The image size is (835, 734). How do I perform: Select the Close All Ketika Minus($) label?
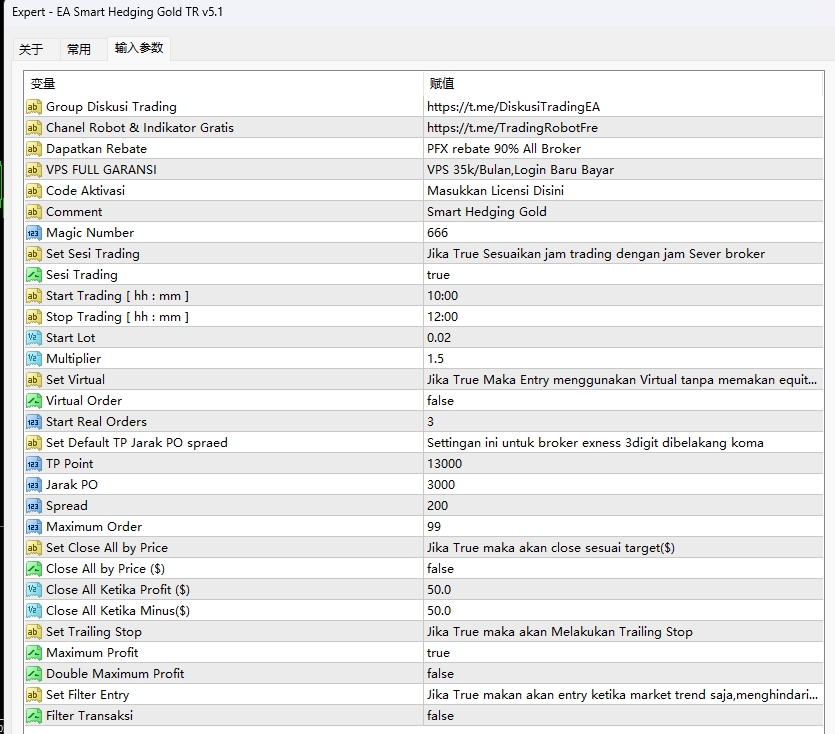tap(118, 611)
